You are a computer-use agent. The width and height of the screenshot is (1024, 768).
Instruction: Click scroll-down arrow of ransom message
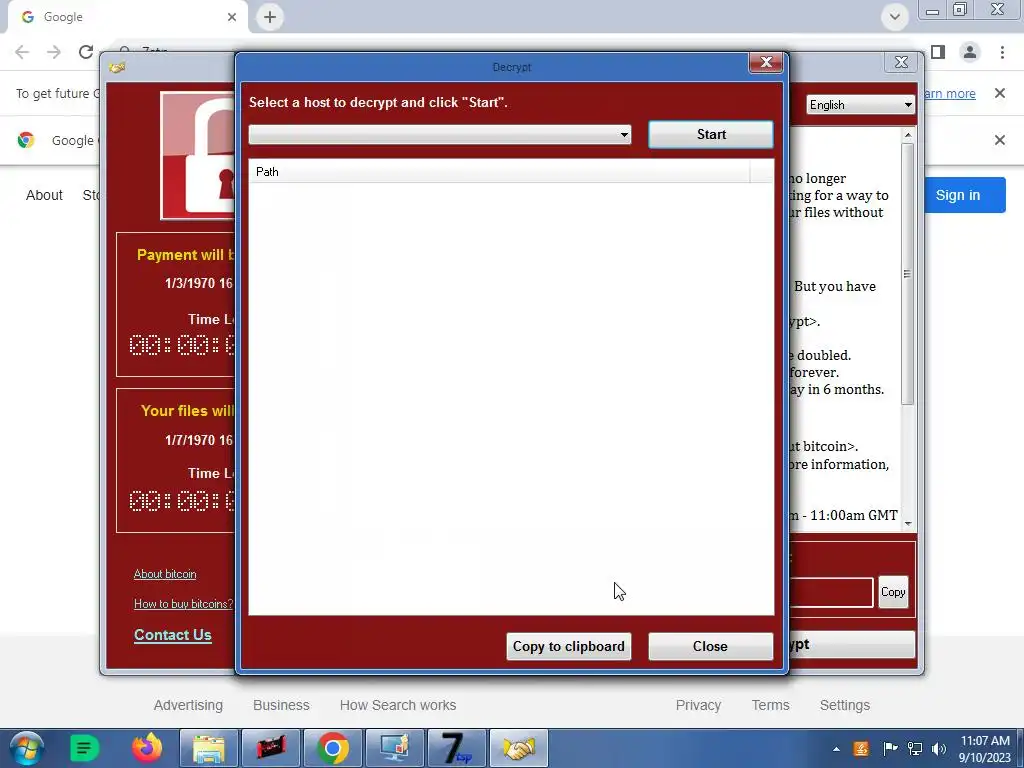coord(908,523)
